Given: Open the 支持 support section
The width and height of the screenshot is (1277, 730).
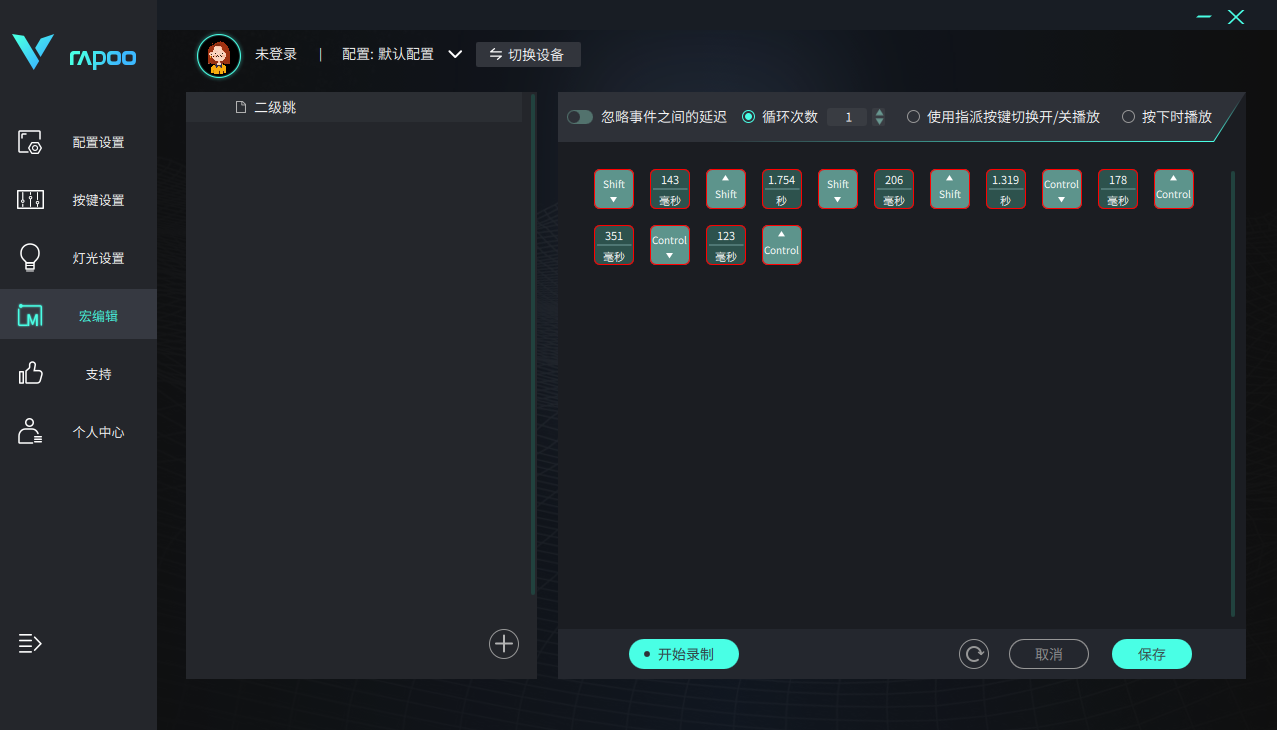Looking at the screenshot, I should (x=78, y=374).
